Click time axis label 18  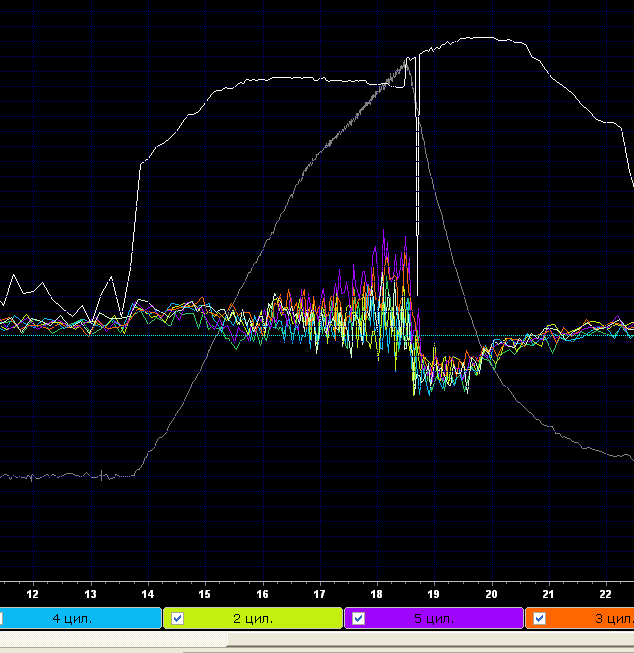[x=377, y=594]
